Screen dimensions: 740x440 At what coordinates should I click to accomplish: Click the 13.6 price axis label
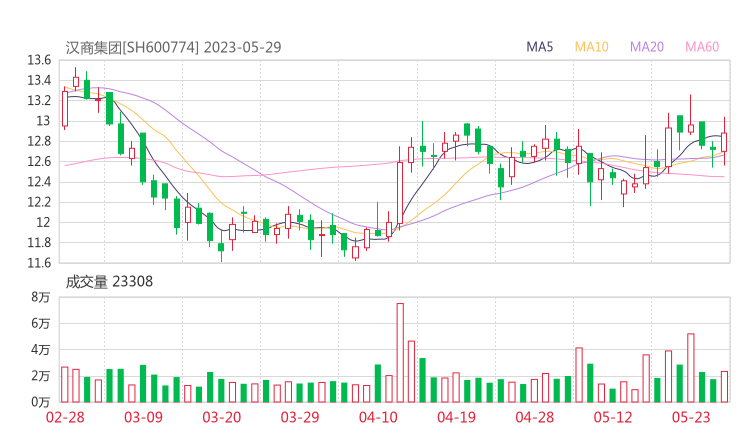click(39, 60)
